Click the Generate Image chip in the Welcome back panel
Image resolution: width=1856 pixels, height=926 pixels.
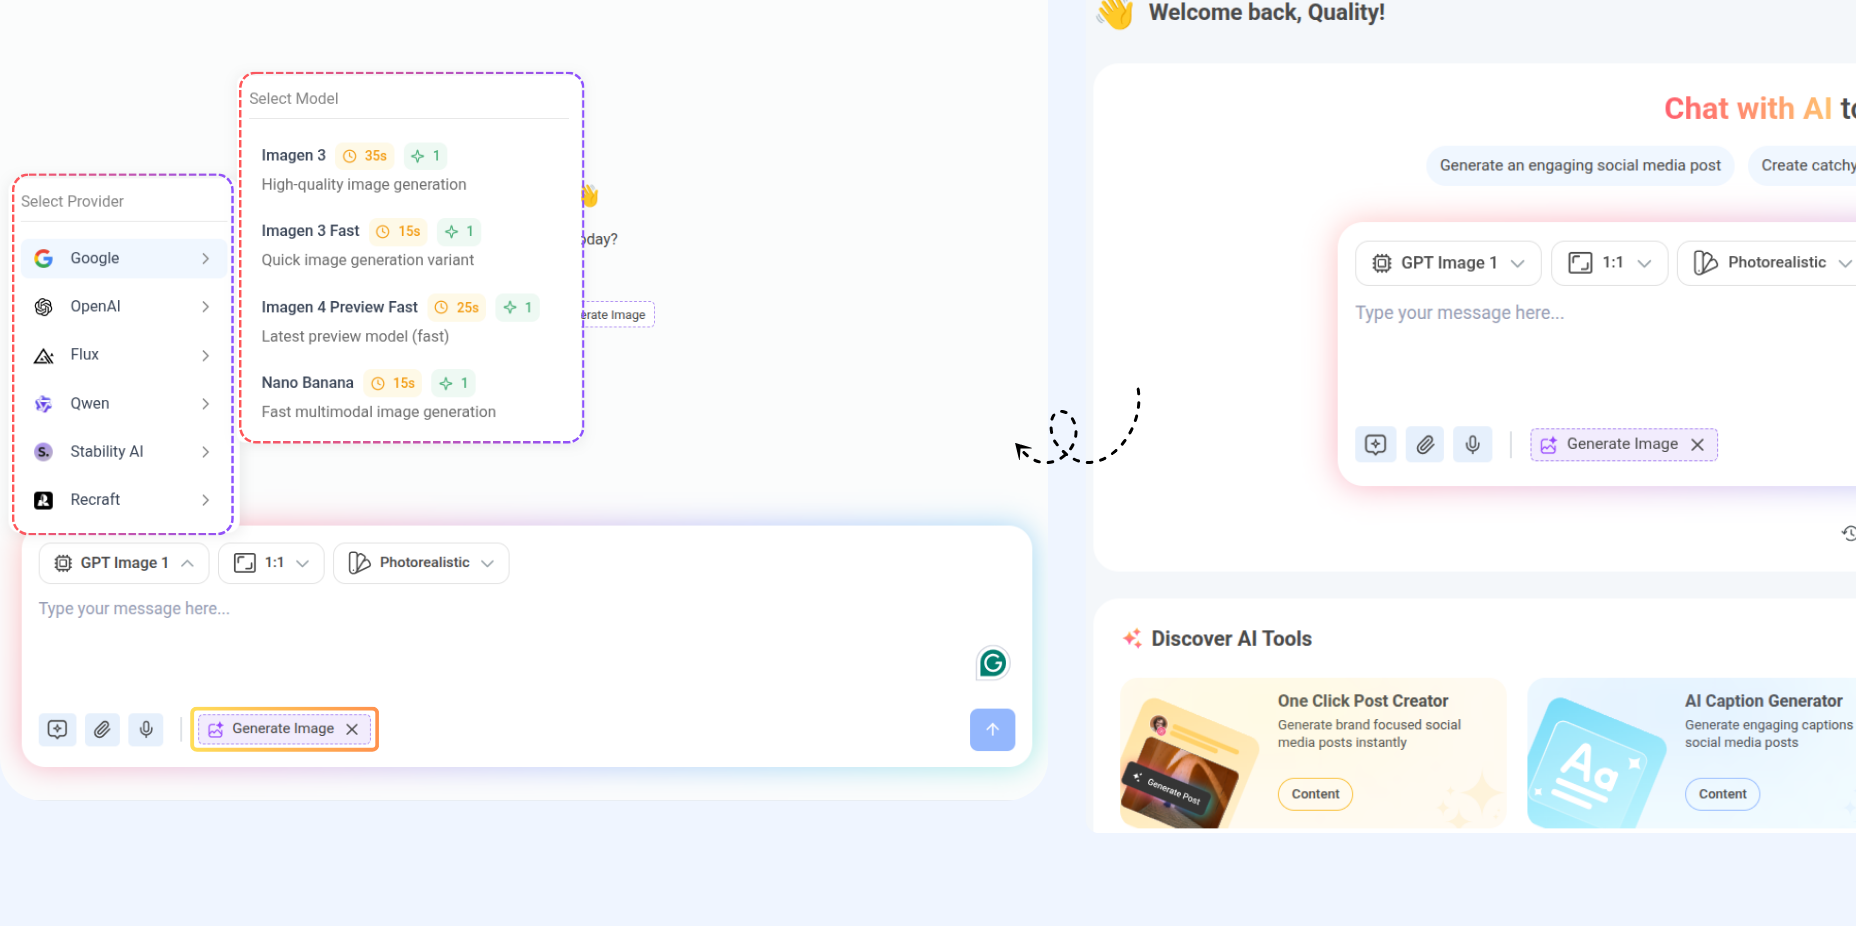click(1624, 444)
